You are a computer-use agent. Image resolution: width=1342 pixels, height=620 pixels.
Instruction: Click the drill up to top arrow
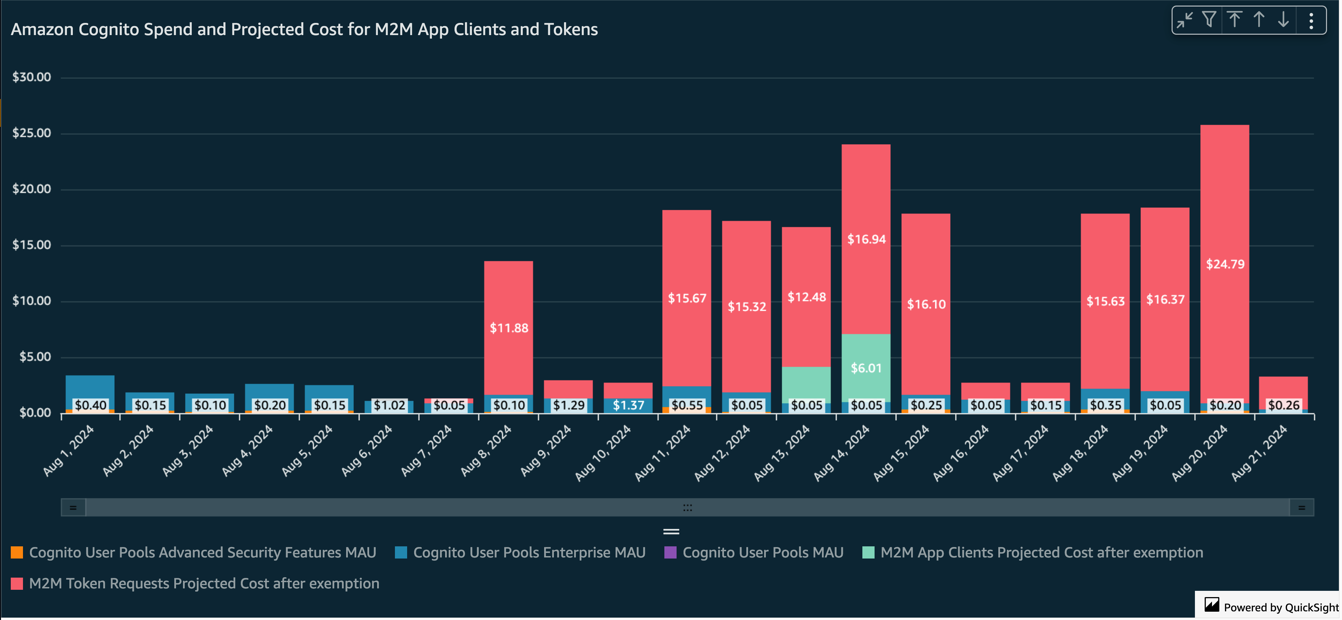click(x=1235, y=19)
